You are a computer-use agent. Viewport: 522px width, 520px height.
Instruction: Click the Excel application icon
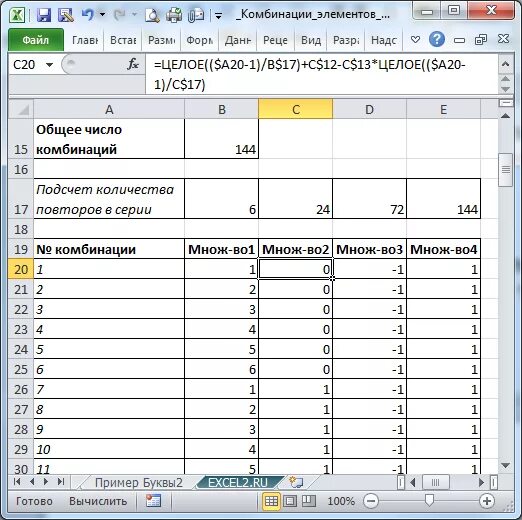[17, 15]
